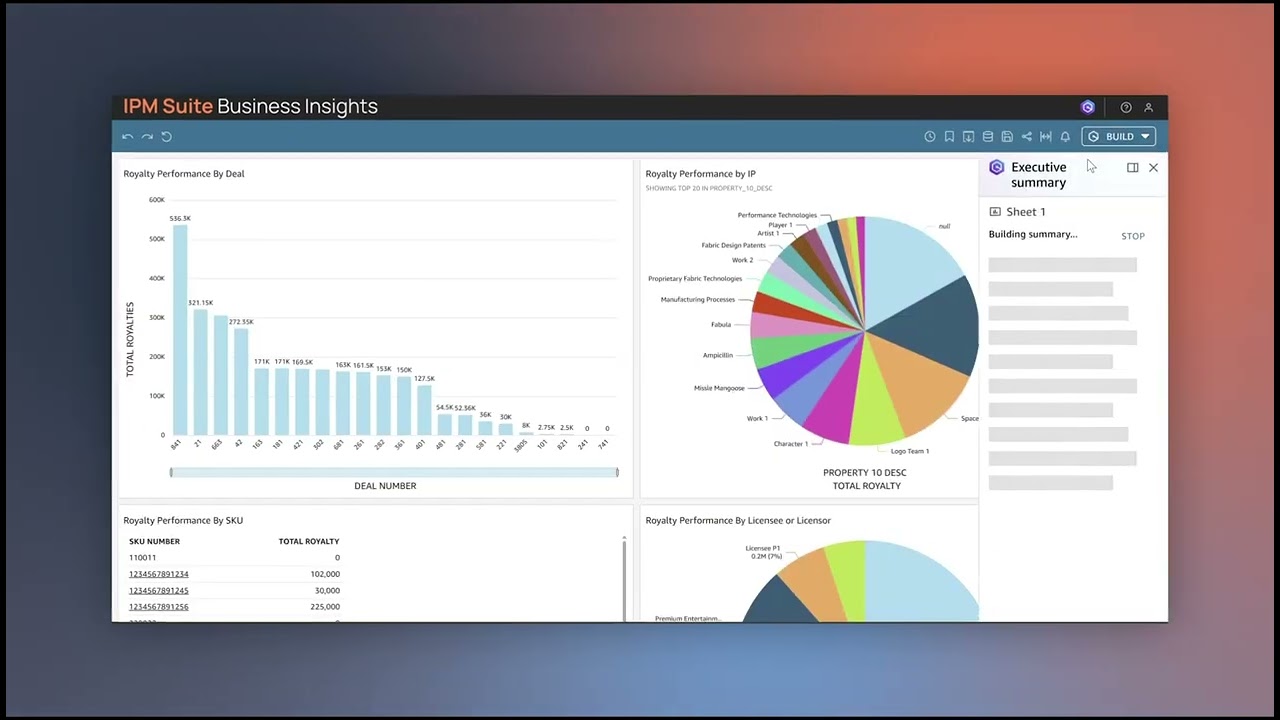Click the 'Licensee P1' label

click(x=763, y=548)
